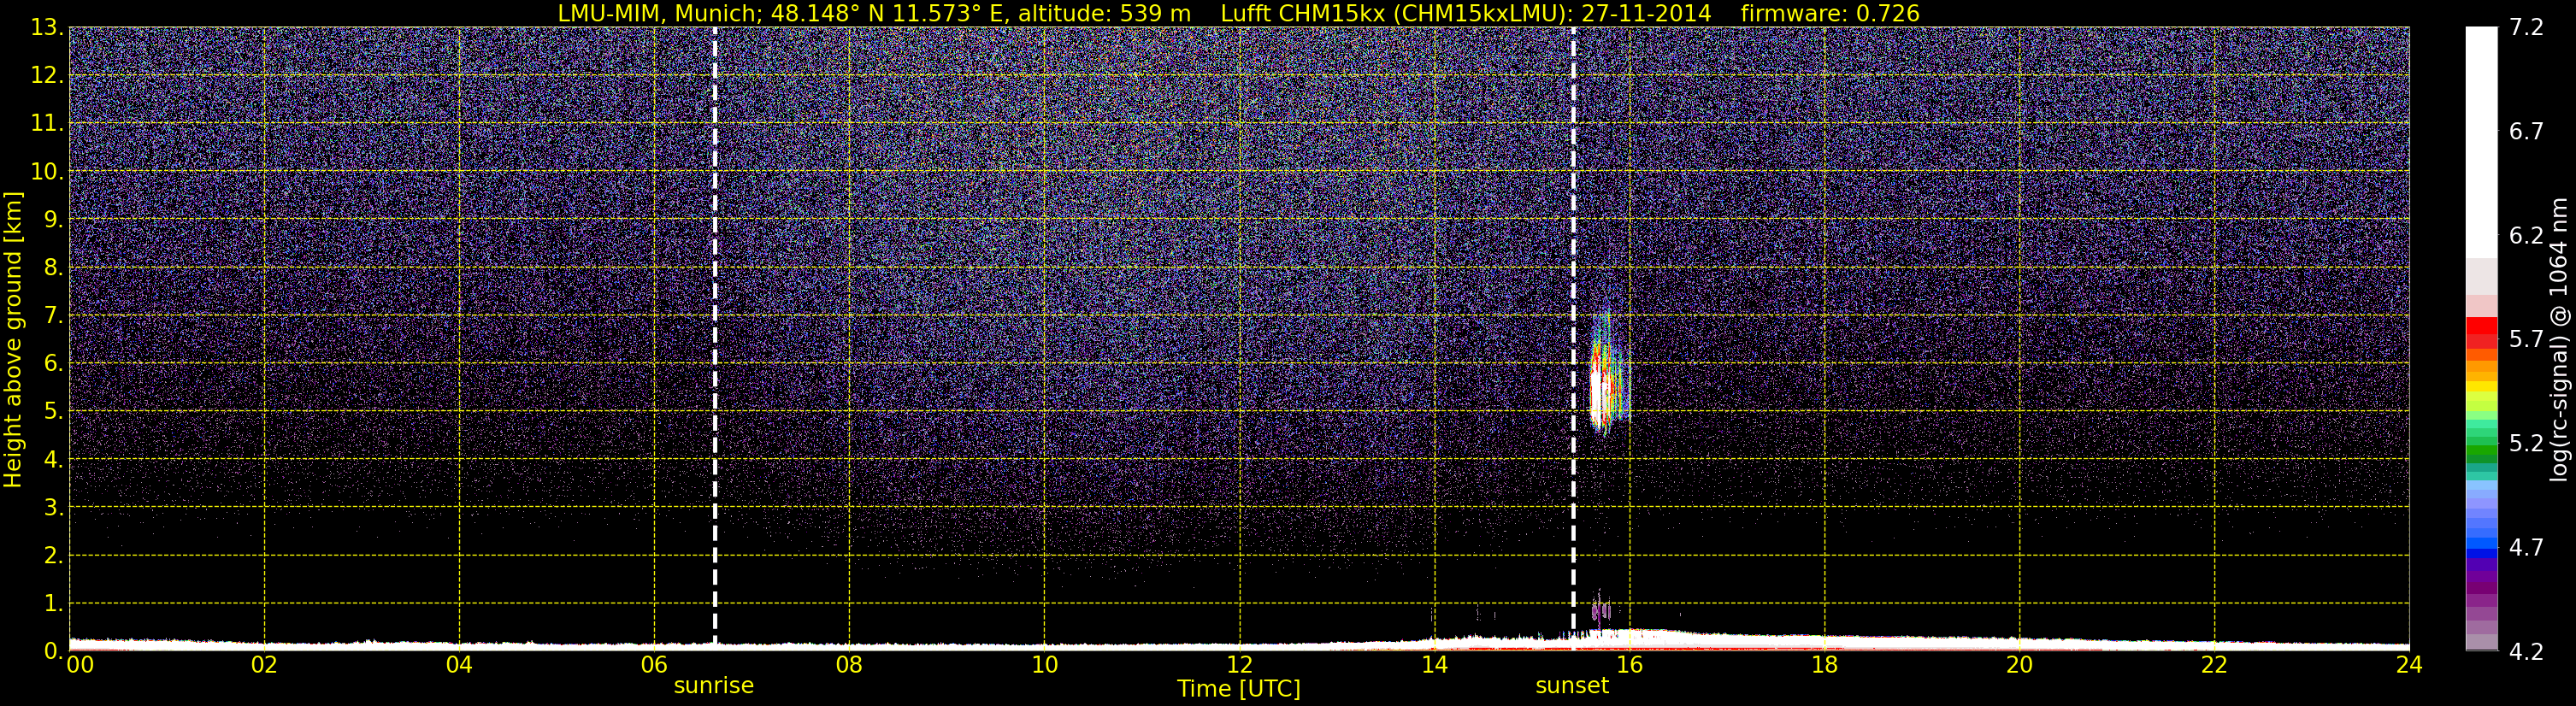The image size is (2576, 706).
Task: Click height axis tick label '6.'
Action: click(x=53, y=364)
